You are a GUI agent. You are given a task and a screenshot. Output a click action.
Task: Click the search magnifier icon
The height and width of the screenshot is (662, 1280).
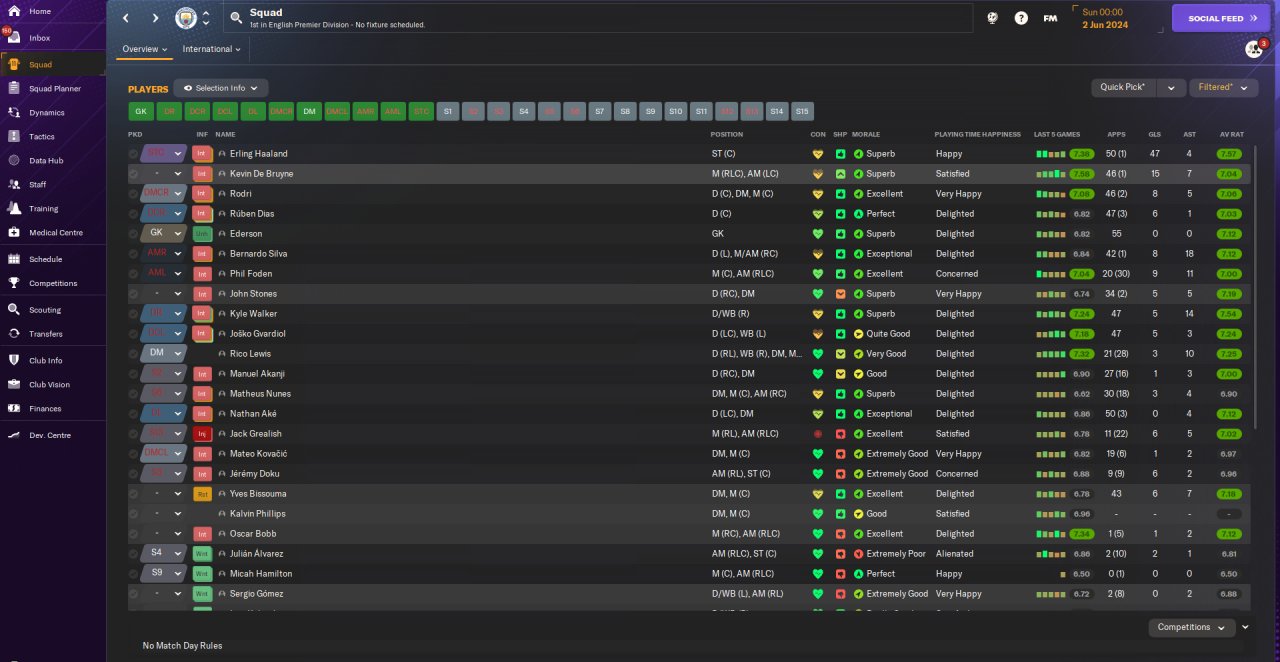(x=236, y=18)
